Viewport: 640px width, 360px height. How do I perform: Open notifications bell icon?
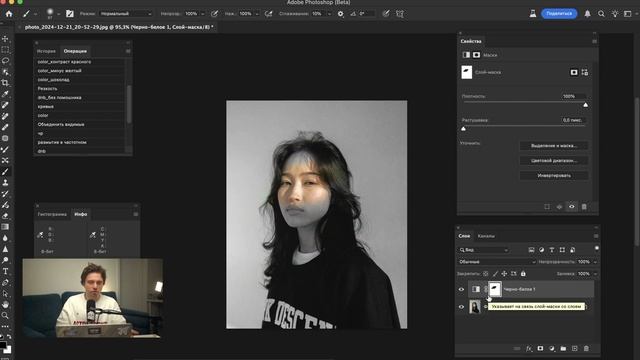[x=587, y=13]
